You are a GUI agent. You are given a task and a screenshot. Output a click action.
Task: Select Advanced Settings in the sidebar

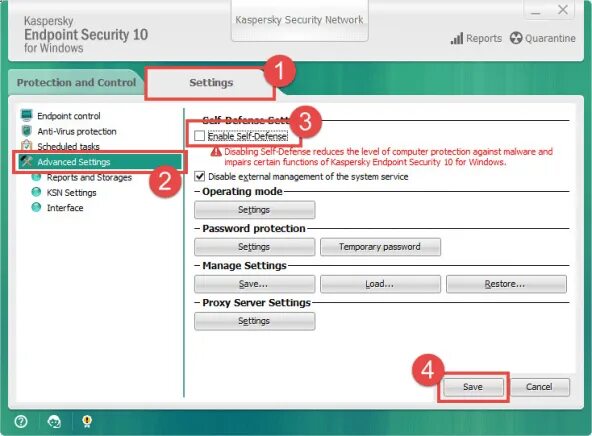(100, 162)
